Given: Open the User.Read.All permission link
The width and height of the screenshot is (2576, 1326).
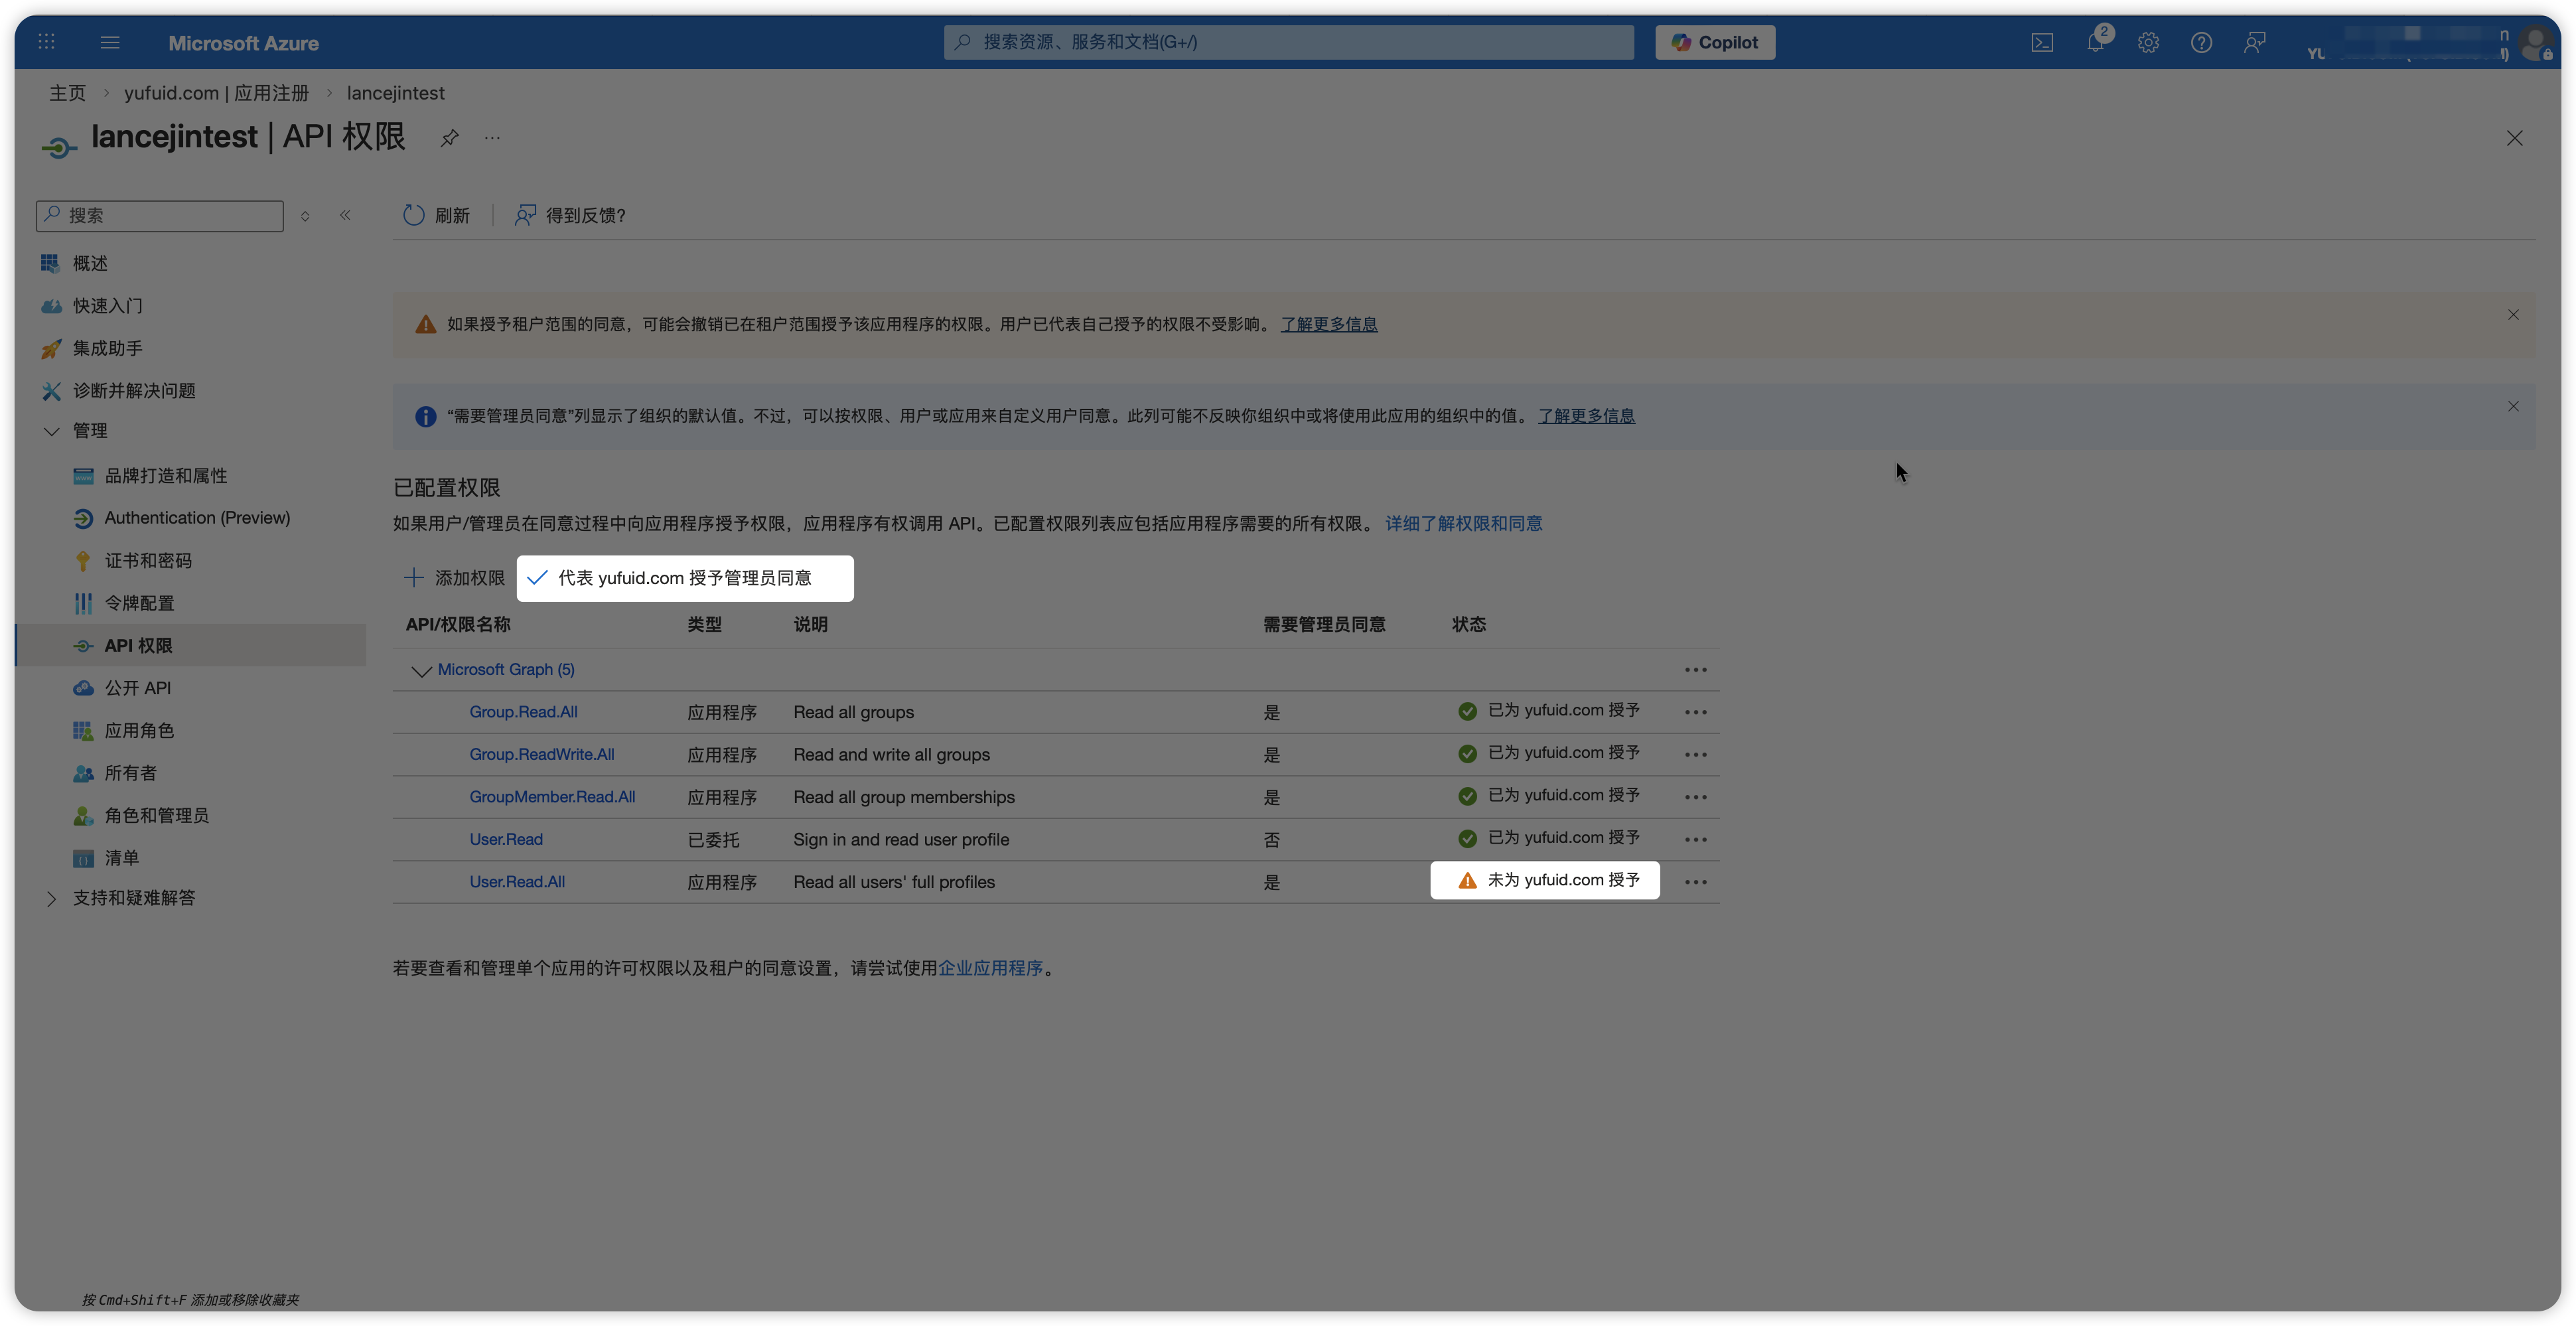Looking at the screenshot, I should pyautogui.click(x=517, y=882).
